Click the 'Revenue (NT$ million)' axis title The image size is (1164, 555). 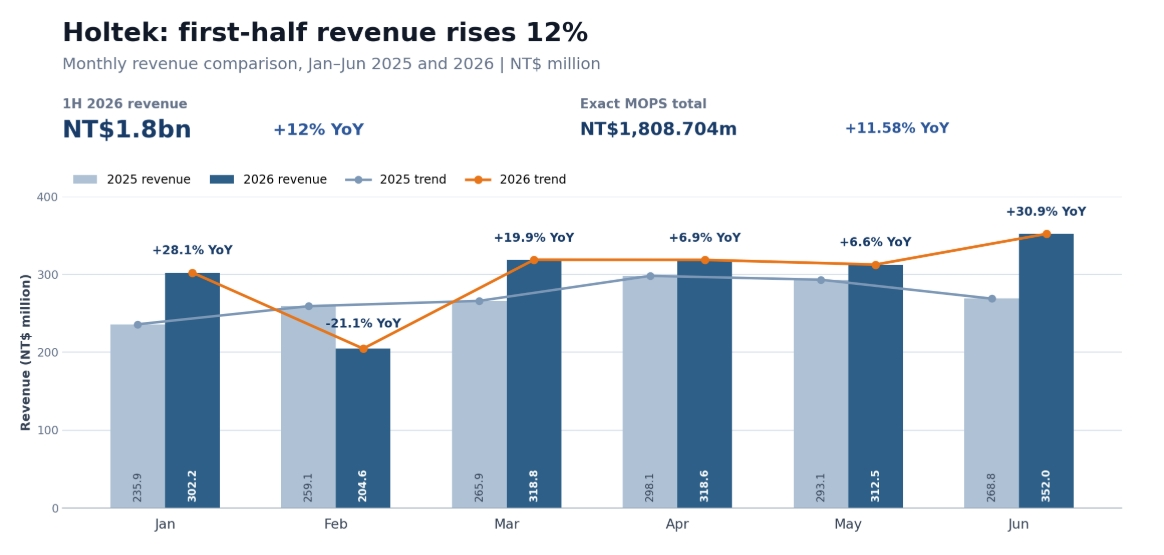26,352
